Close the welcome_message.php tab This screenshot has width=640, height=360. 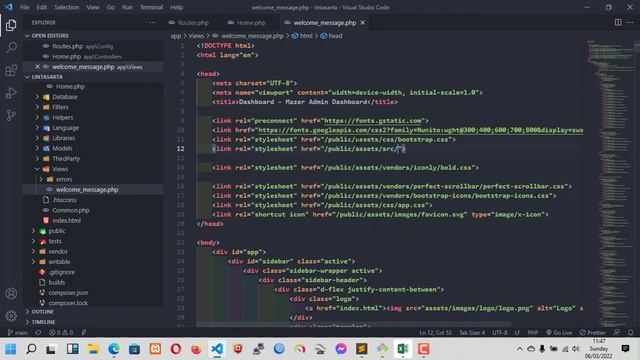point(362,23)
